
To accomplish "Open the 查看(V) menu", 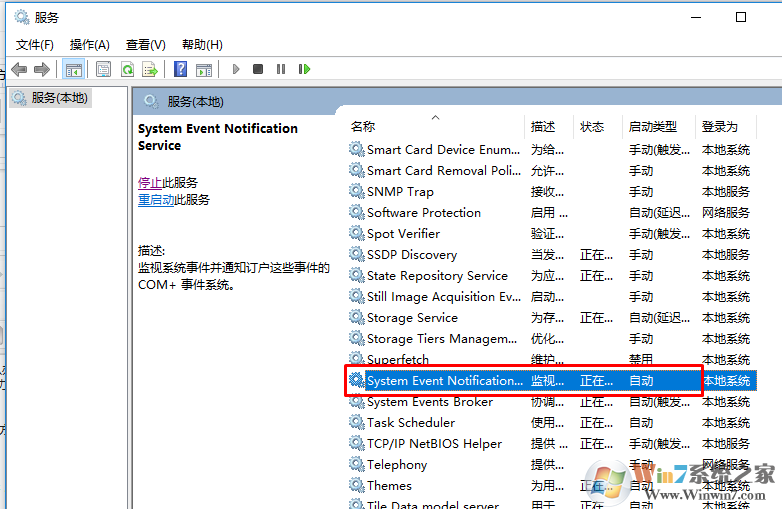I will [x=145, y=44].
